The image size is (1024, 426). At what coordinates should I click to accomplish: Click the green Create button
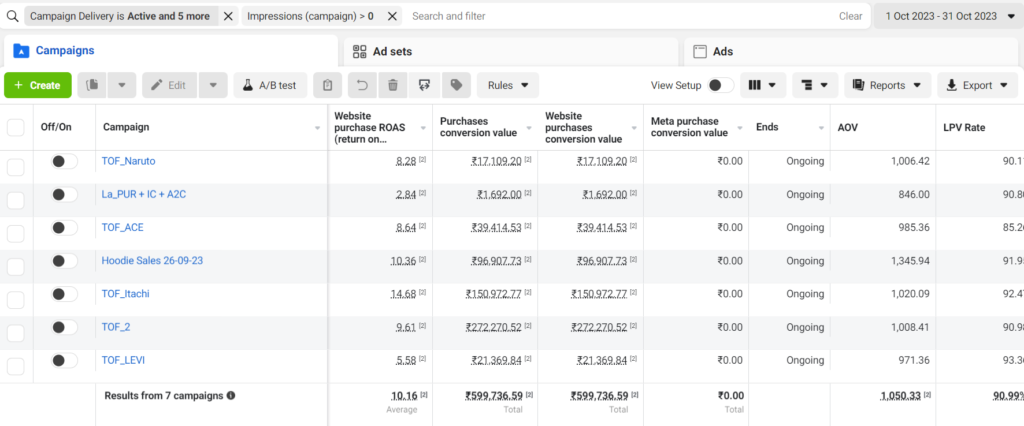click(37, 85)
